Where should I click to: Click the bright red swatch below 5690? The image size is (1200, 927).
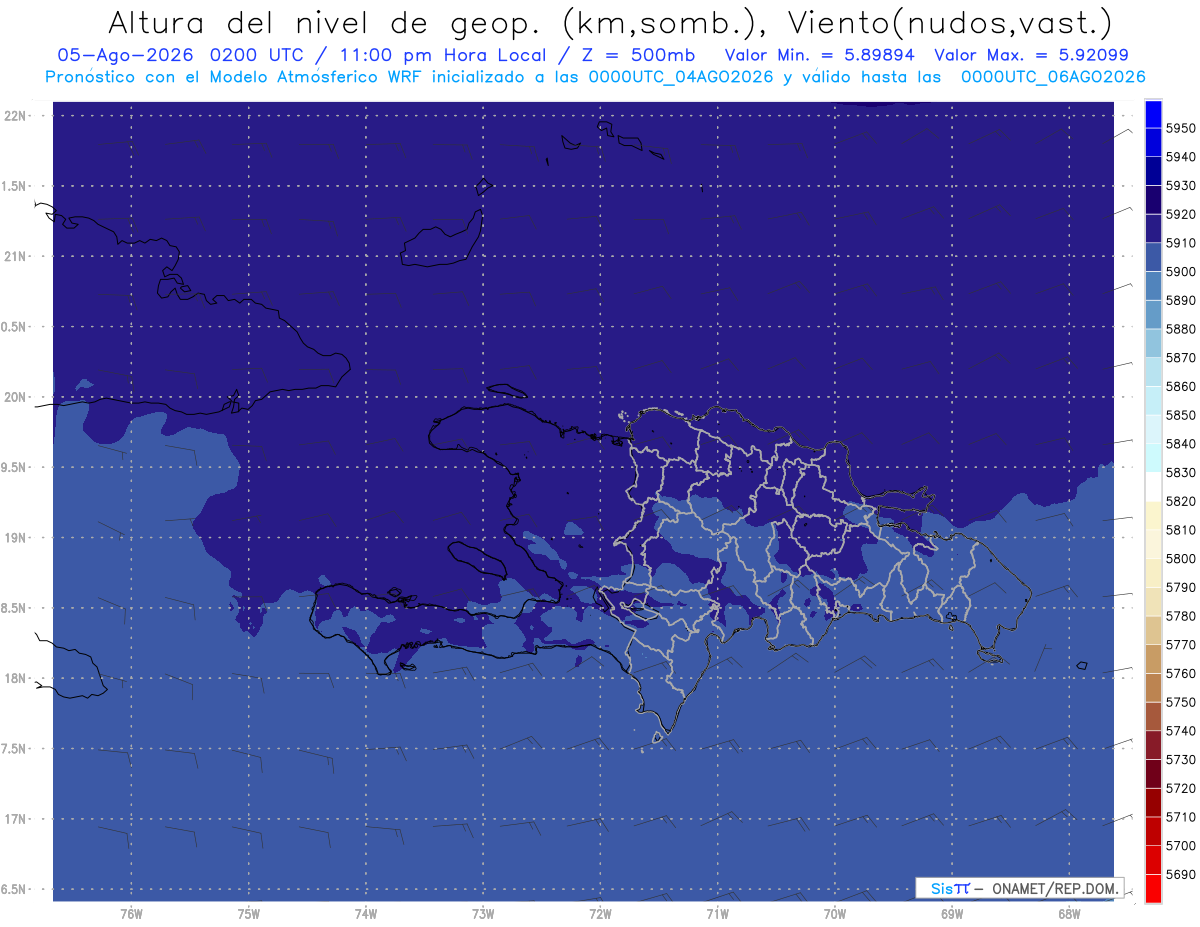tap(1153, 888)
